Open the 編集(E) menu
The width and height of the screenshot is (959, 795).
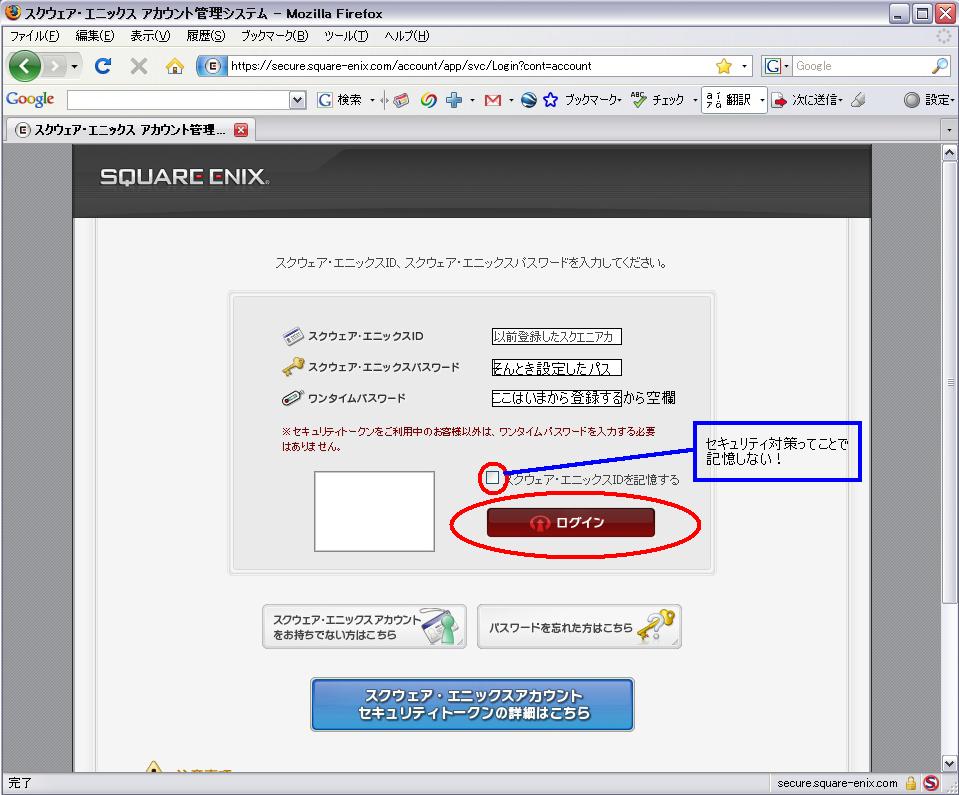pyautogui.click(x=95, y=35)
